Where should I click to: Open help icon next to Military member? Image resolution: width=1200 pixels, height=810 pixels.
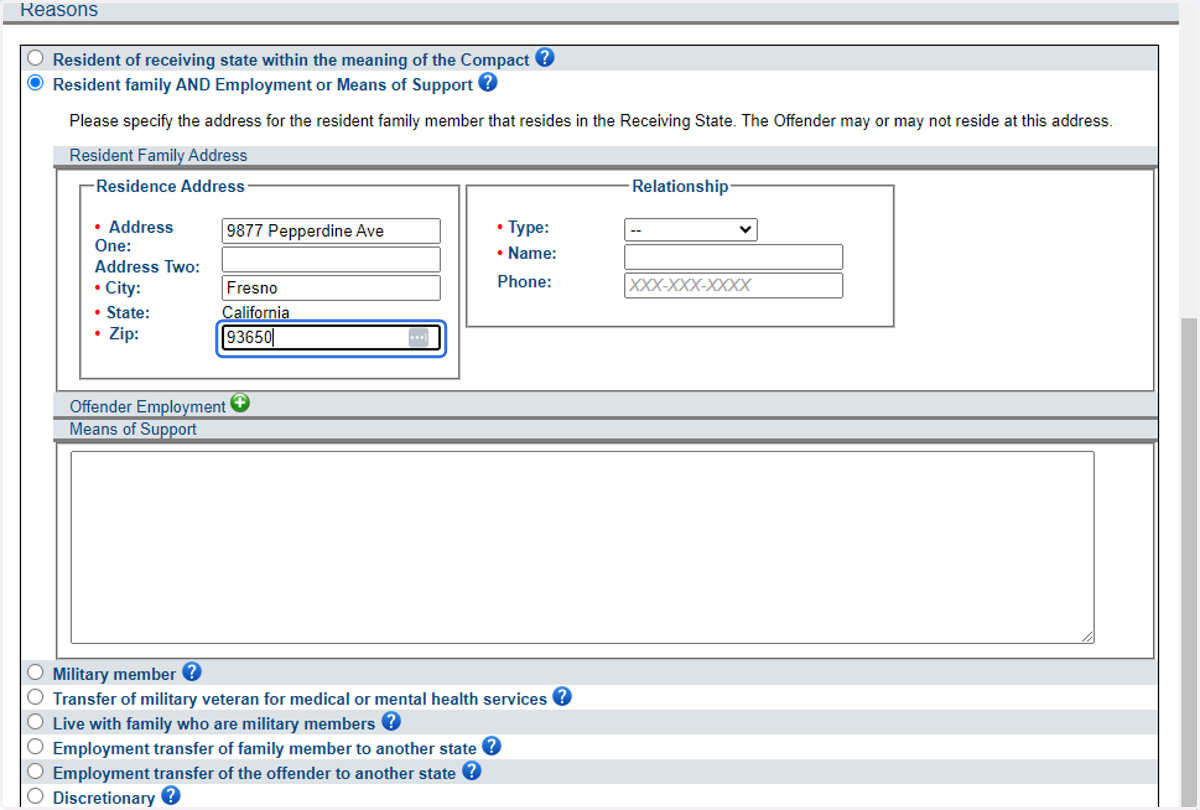192,672
